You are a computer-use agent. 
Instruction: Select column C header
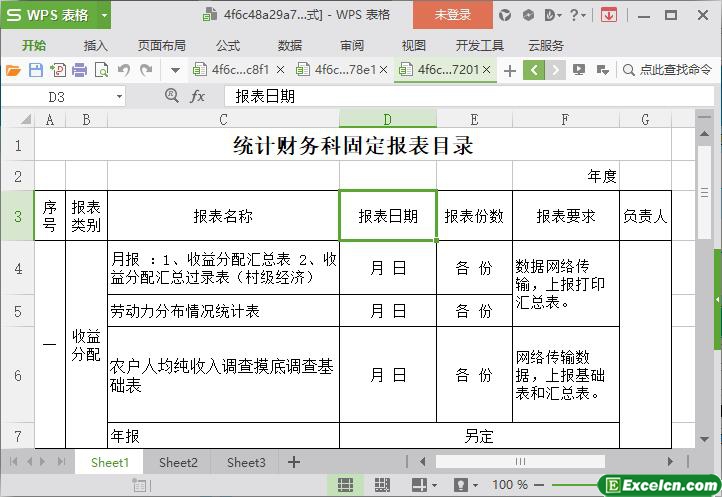point(223,119)
